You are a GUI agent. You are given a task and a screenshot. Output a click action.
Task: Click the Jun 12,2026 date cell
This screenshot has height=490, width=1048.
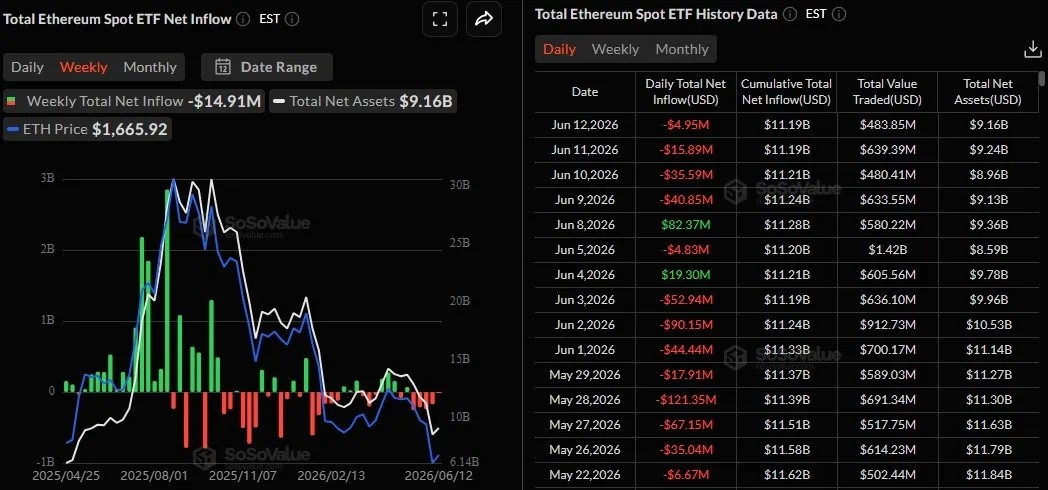click(585, 124)
